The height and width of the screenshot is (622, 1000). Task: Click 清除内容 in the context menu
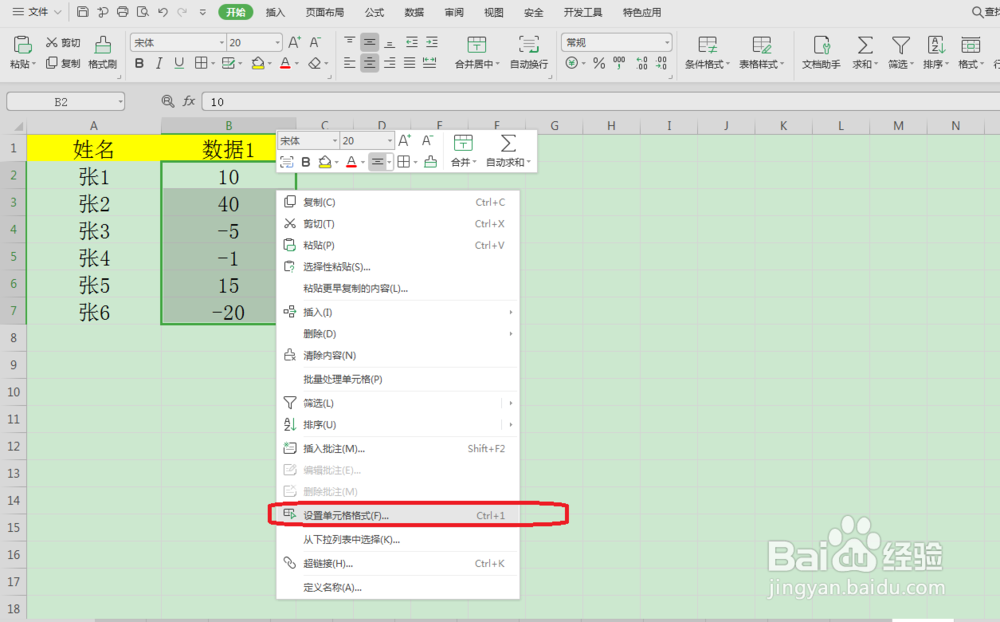coord(330,357)
